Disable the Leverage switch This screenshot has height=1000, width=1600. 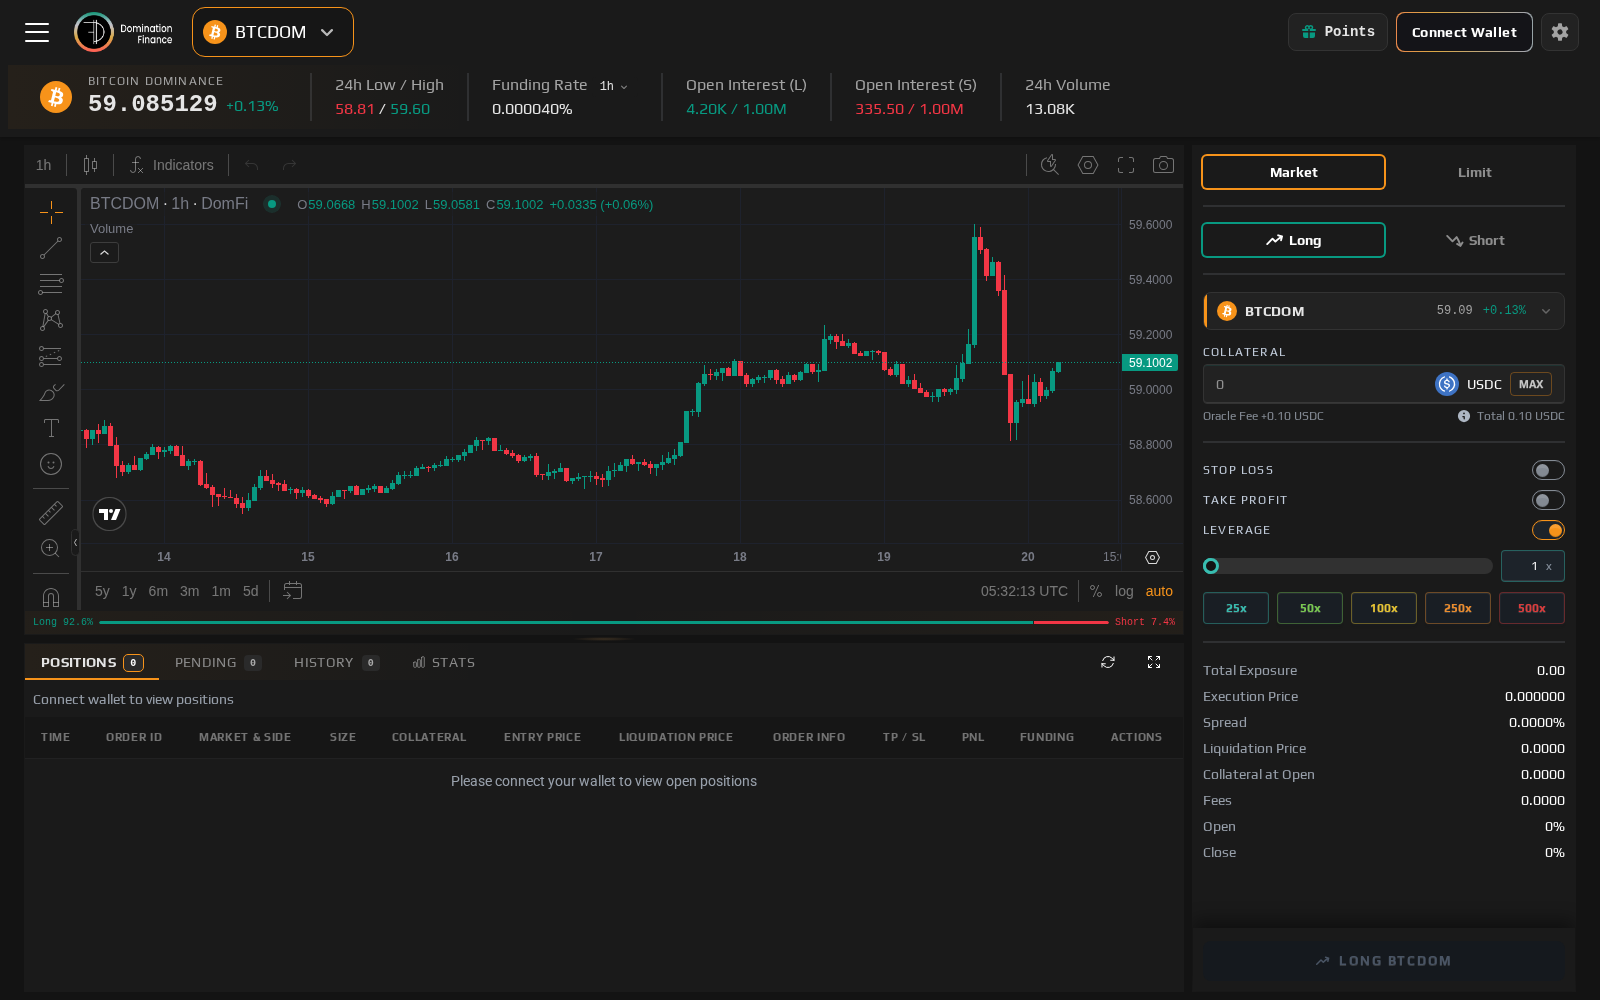point(1548,530)
